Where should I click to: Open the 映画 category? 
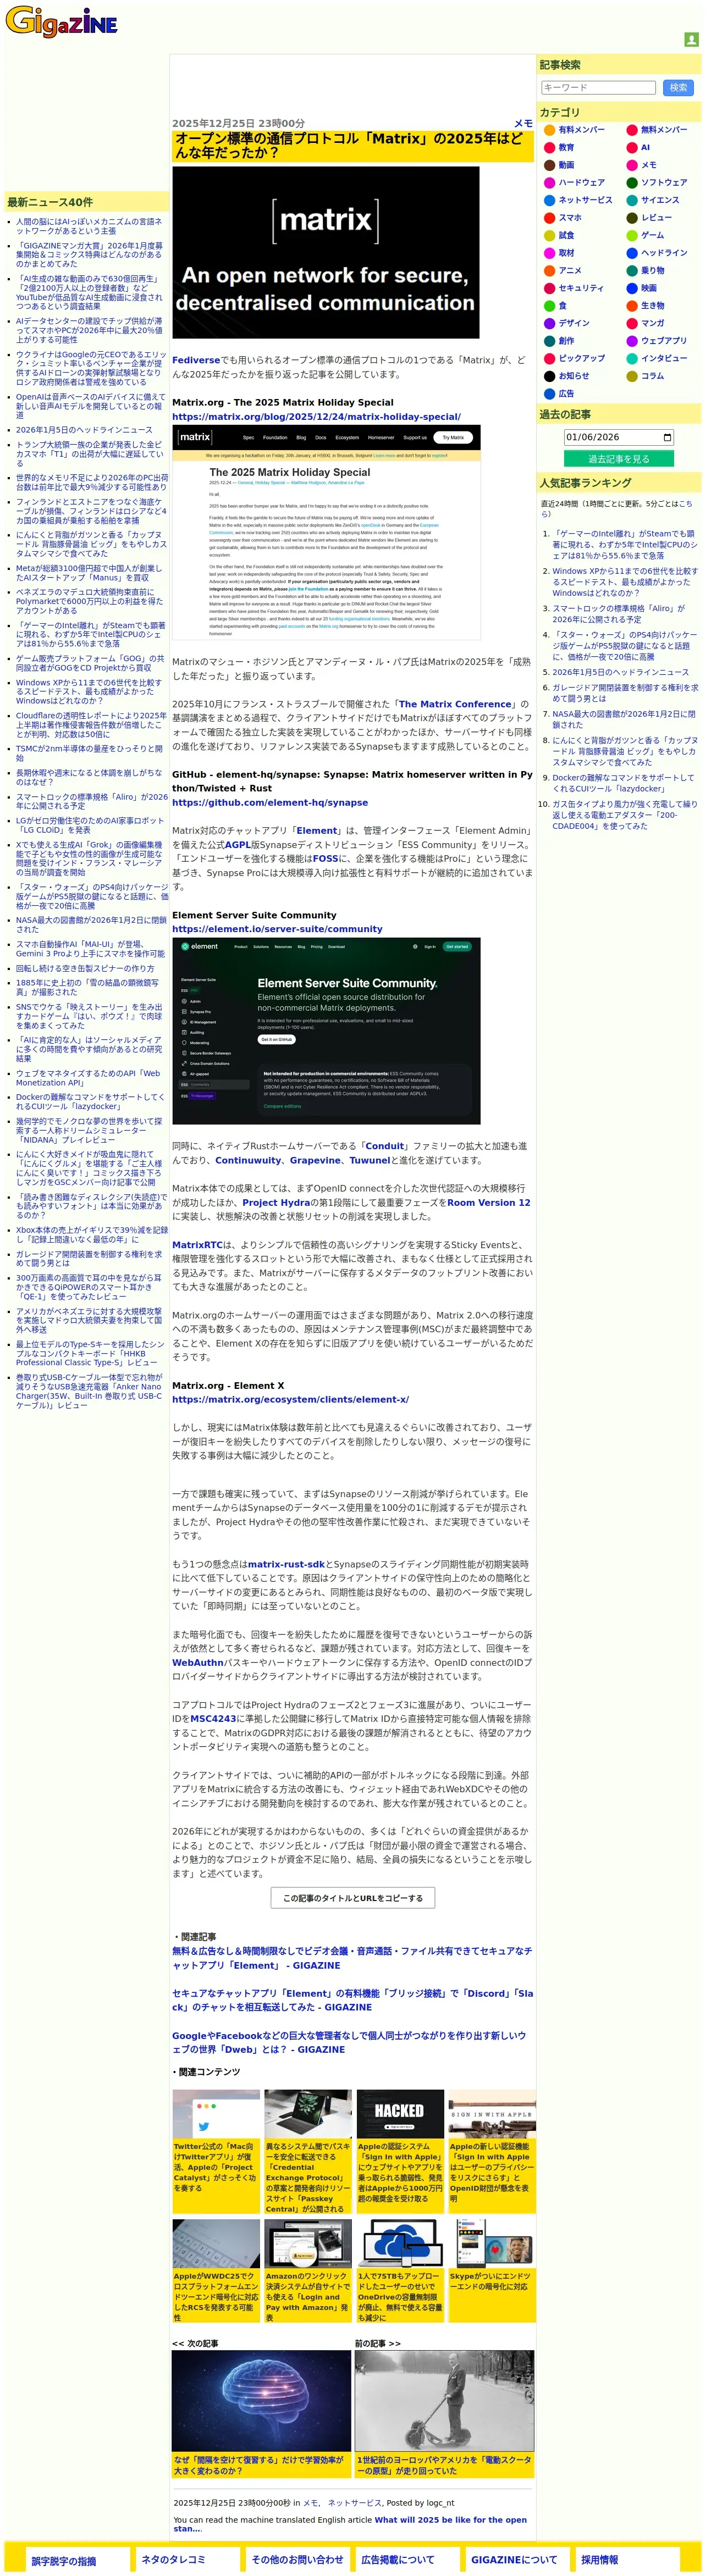649,288
